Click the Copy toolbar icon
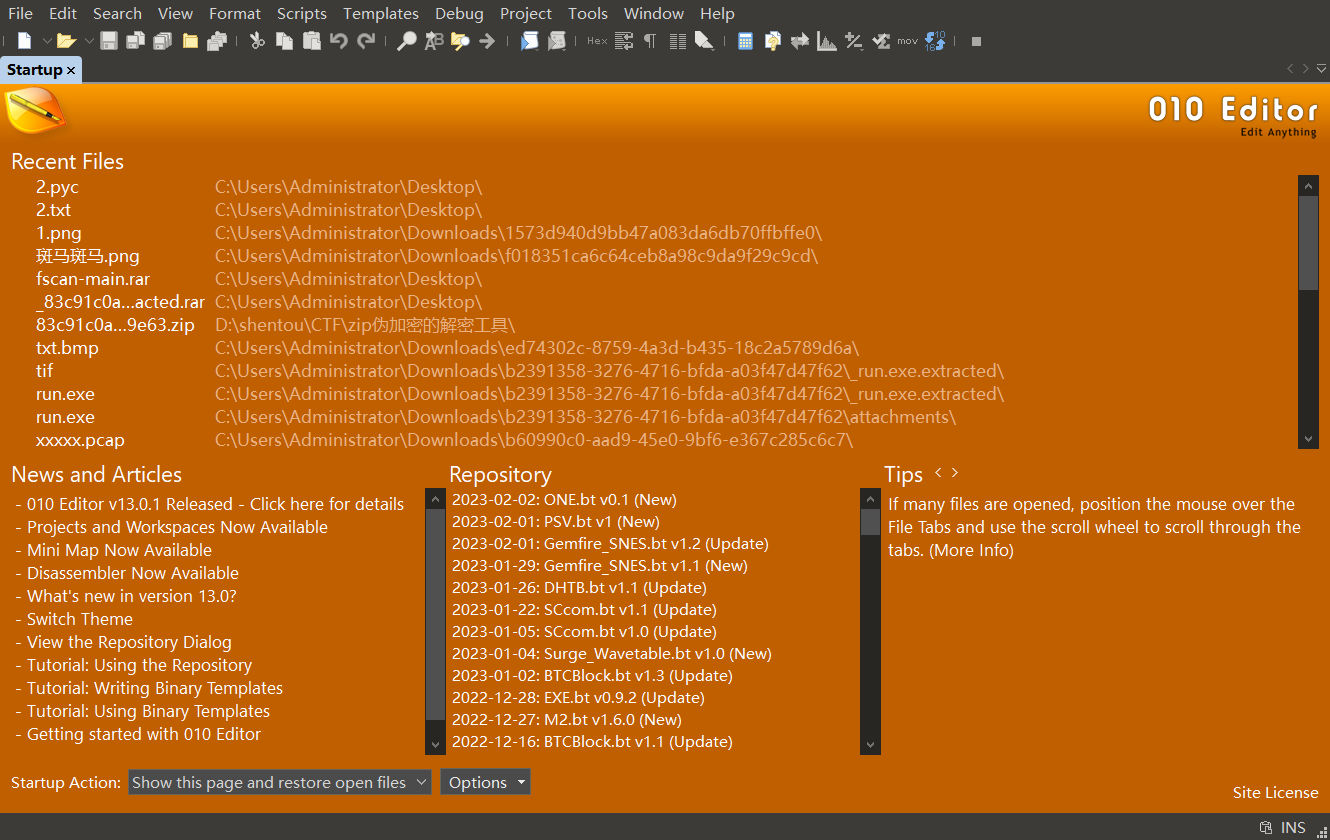Viewport: 1330px width, 840px height. (285, 41)
